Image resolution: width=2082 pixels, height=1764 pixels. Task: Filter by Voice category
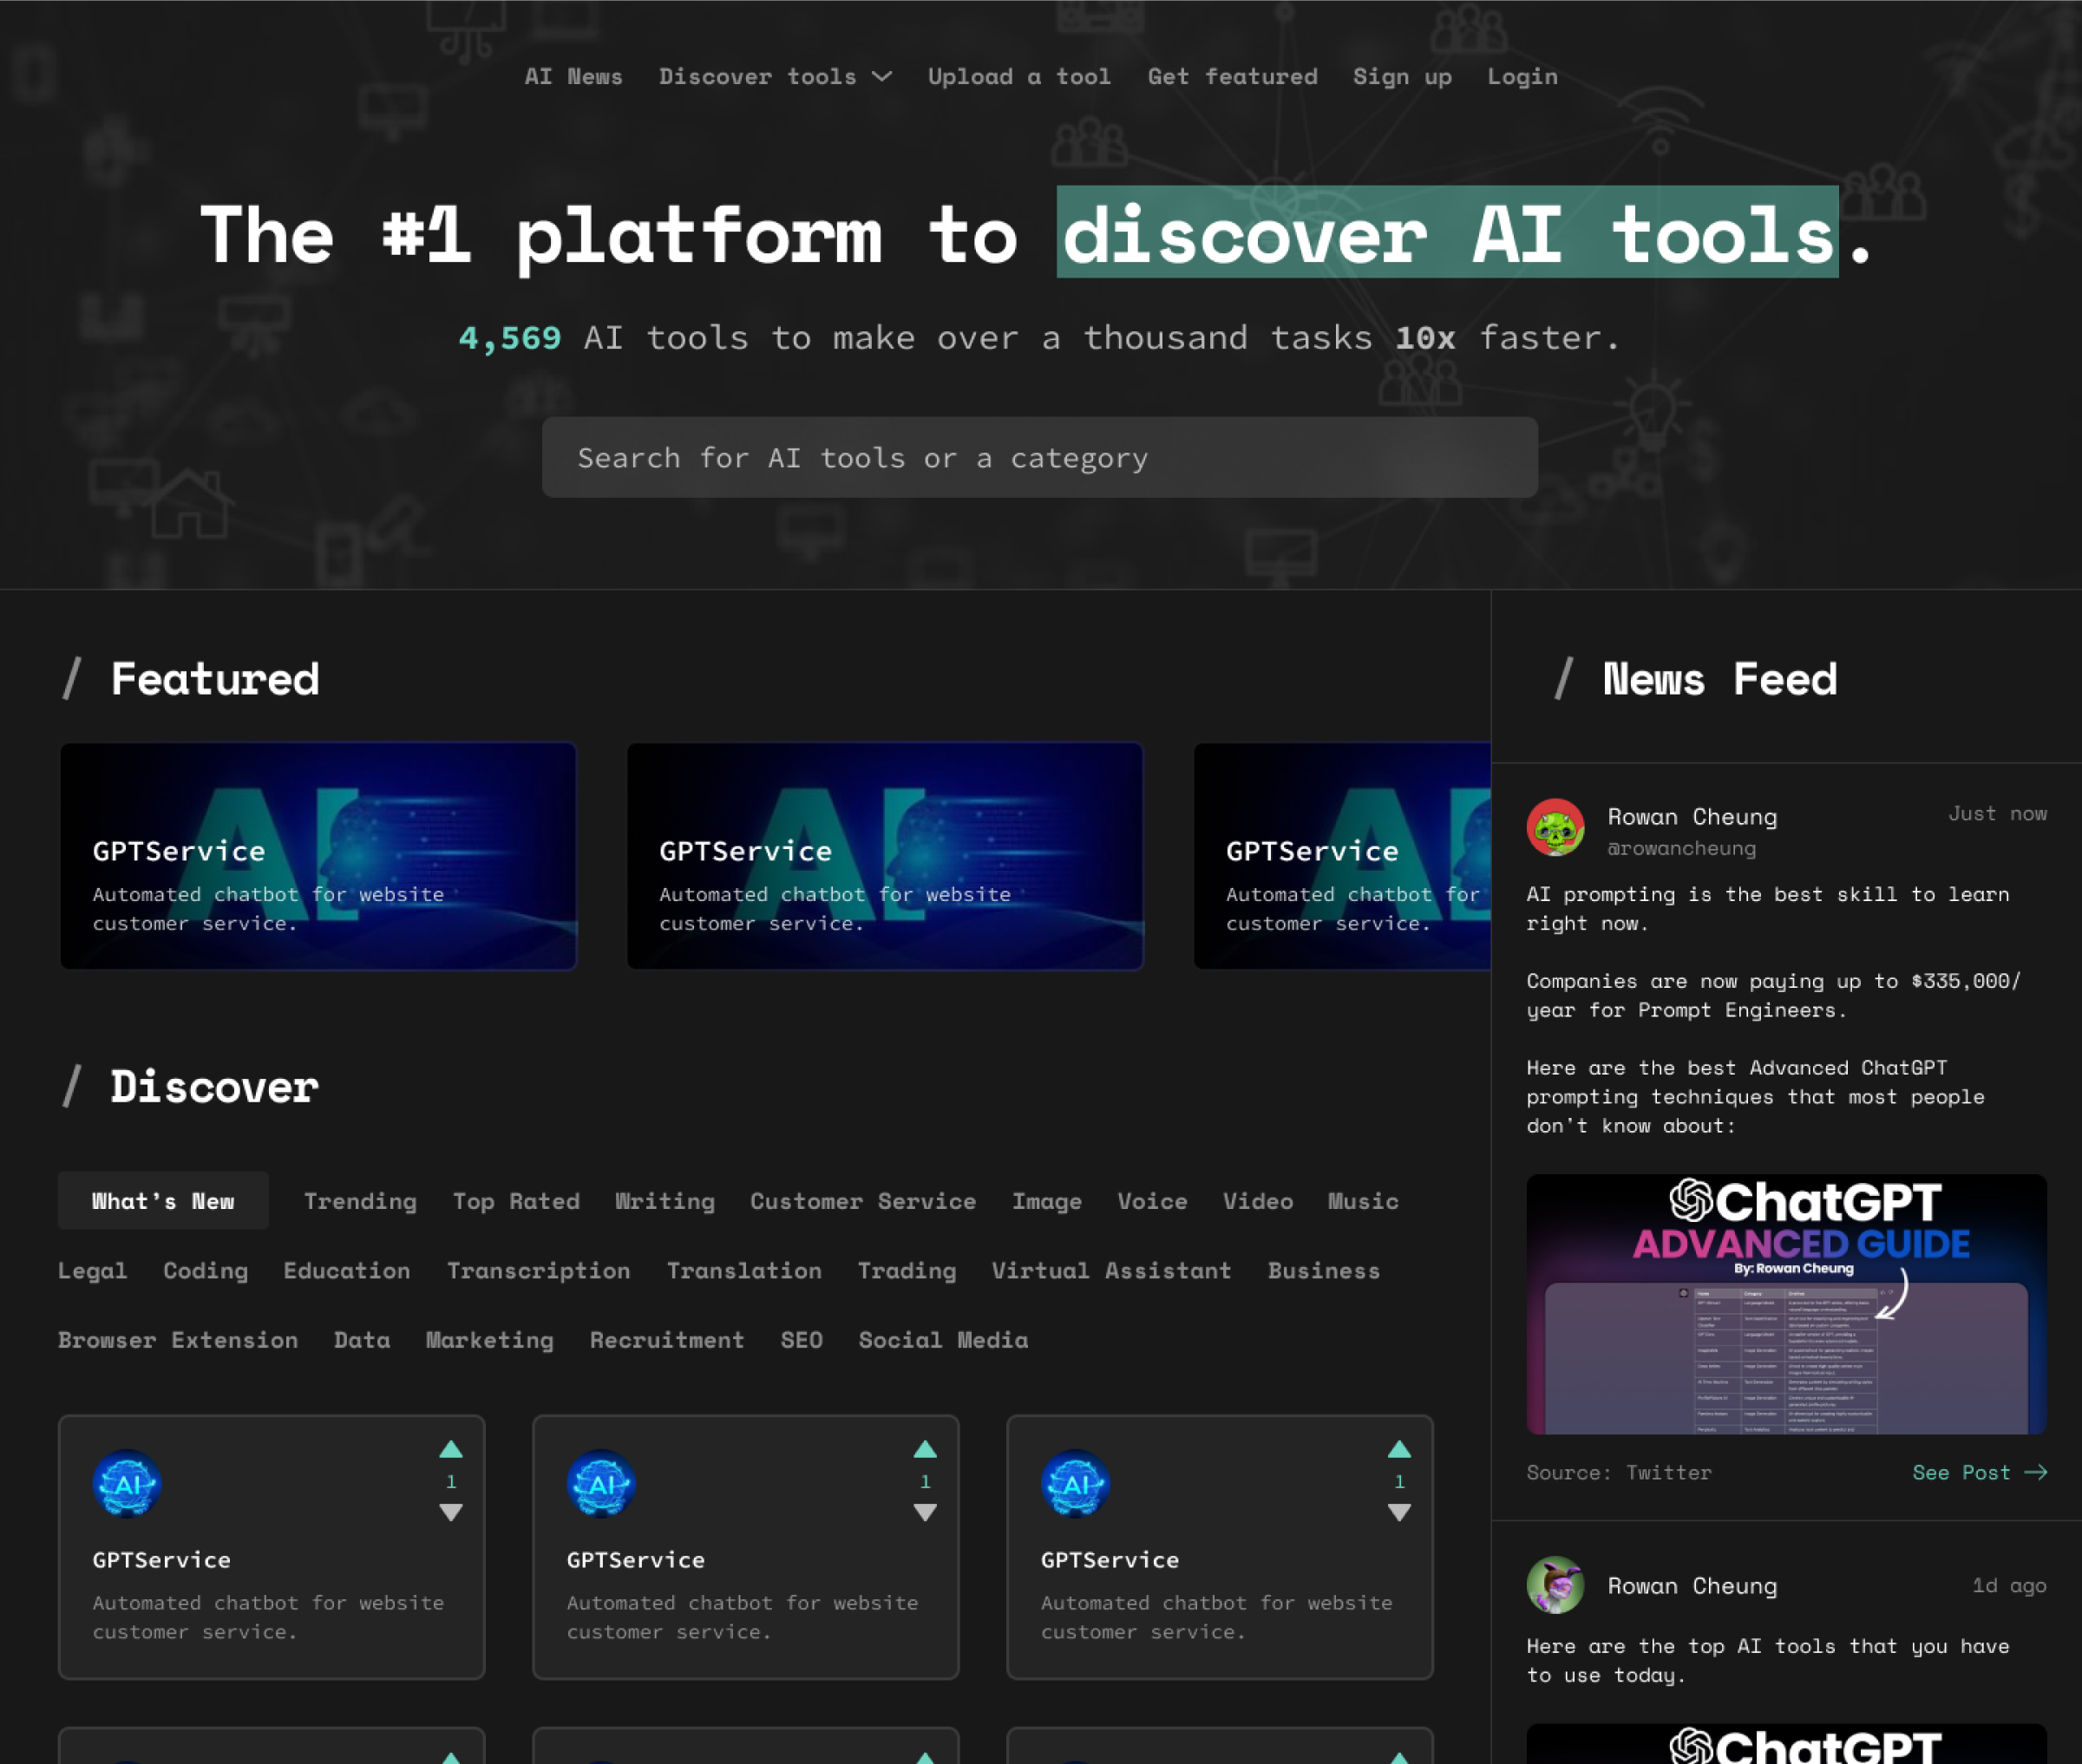[x=1152, y=1201]
